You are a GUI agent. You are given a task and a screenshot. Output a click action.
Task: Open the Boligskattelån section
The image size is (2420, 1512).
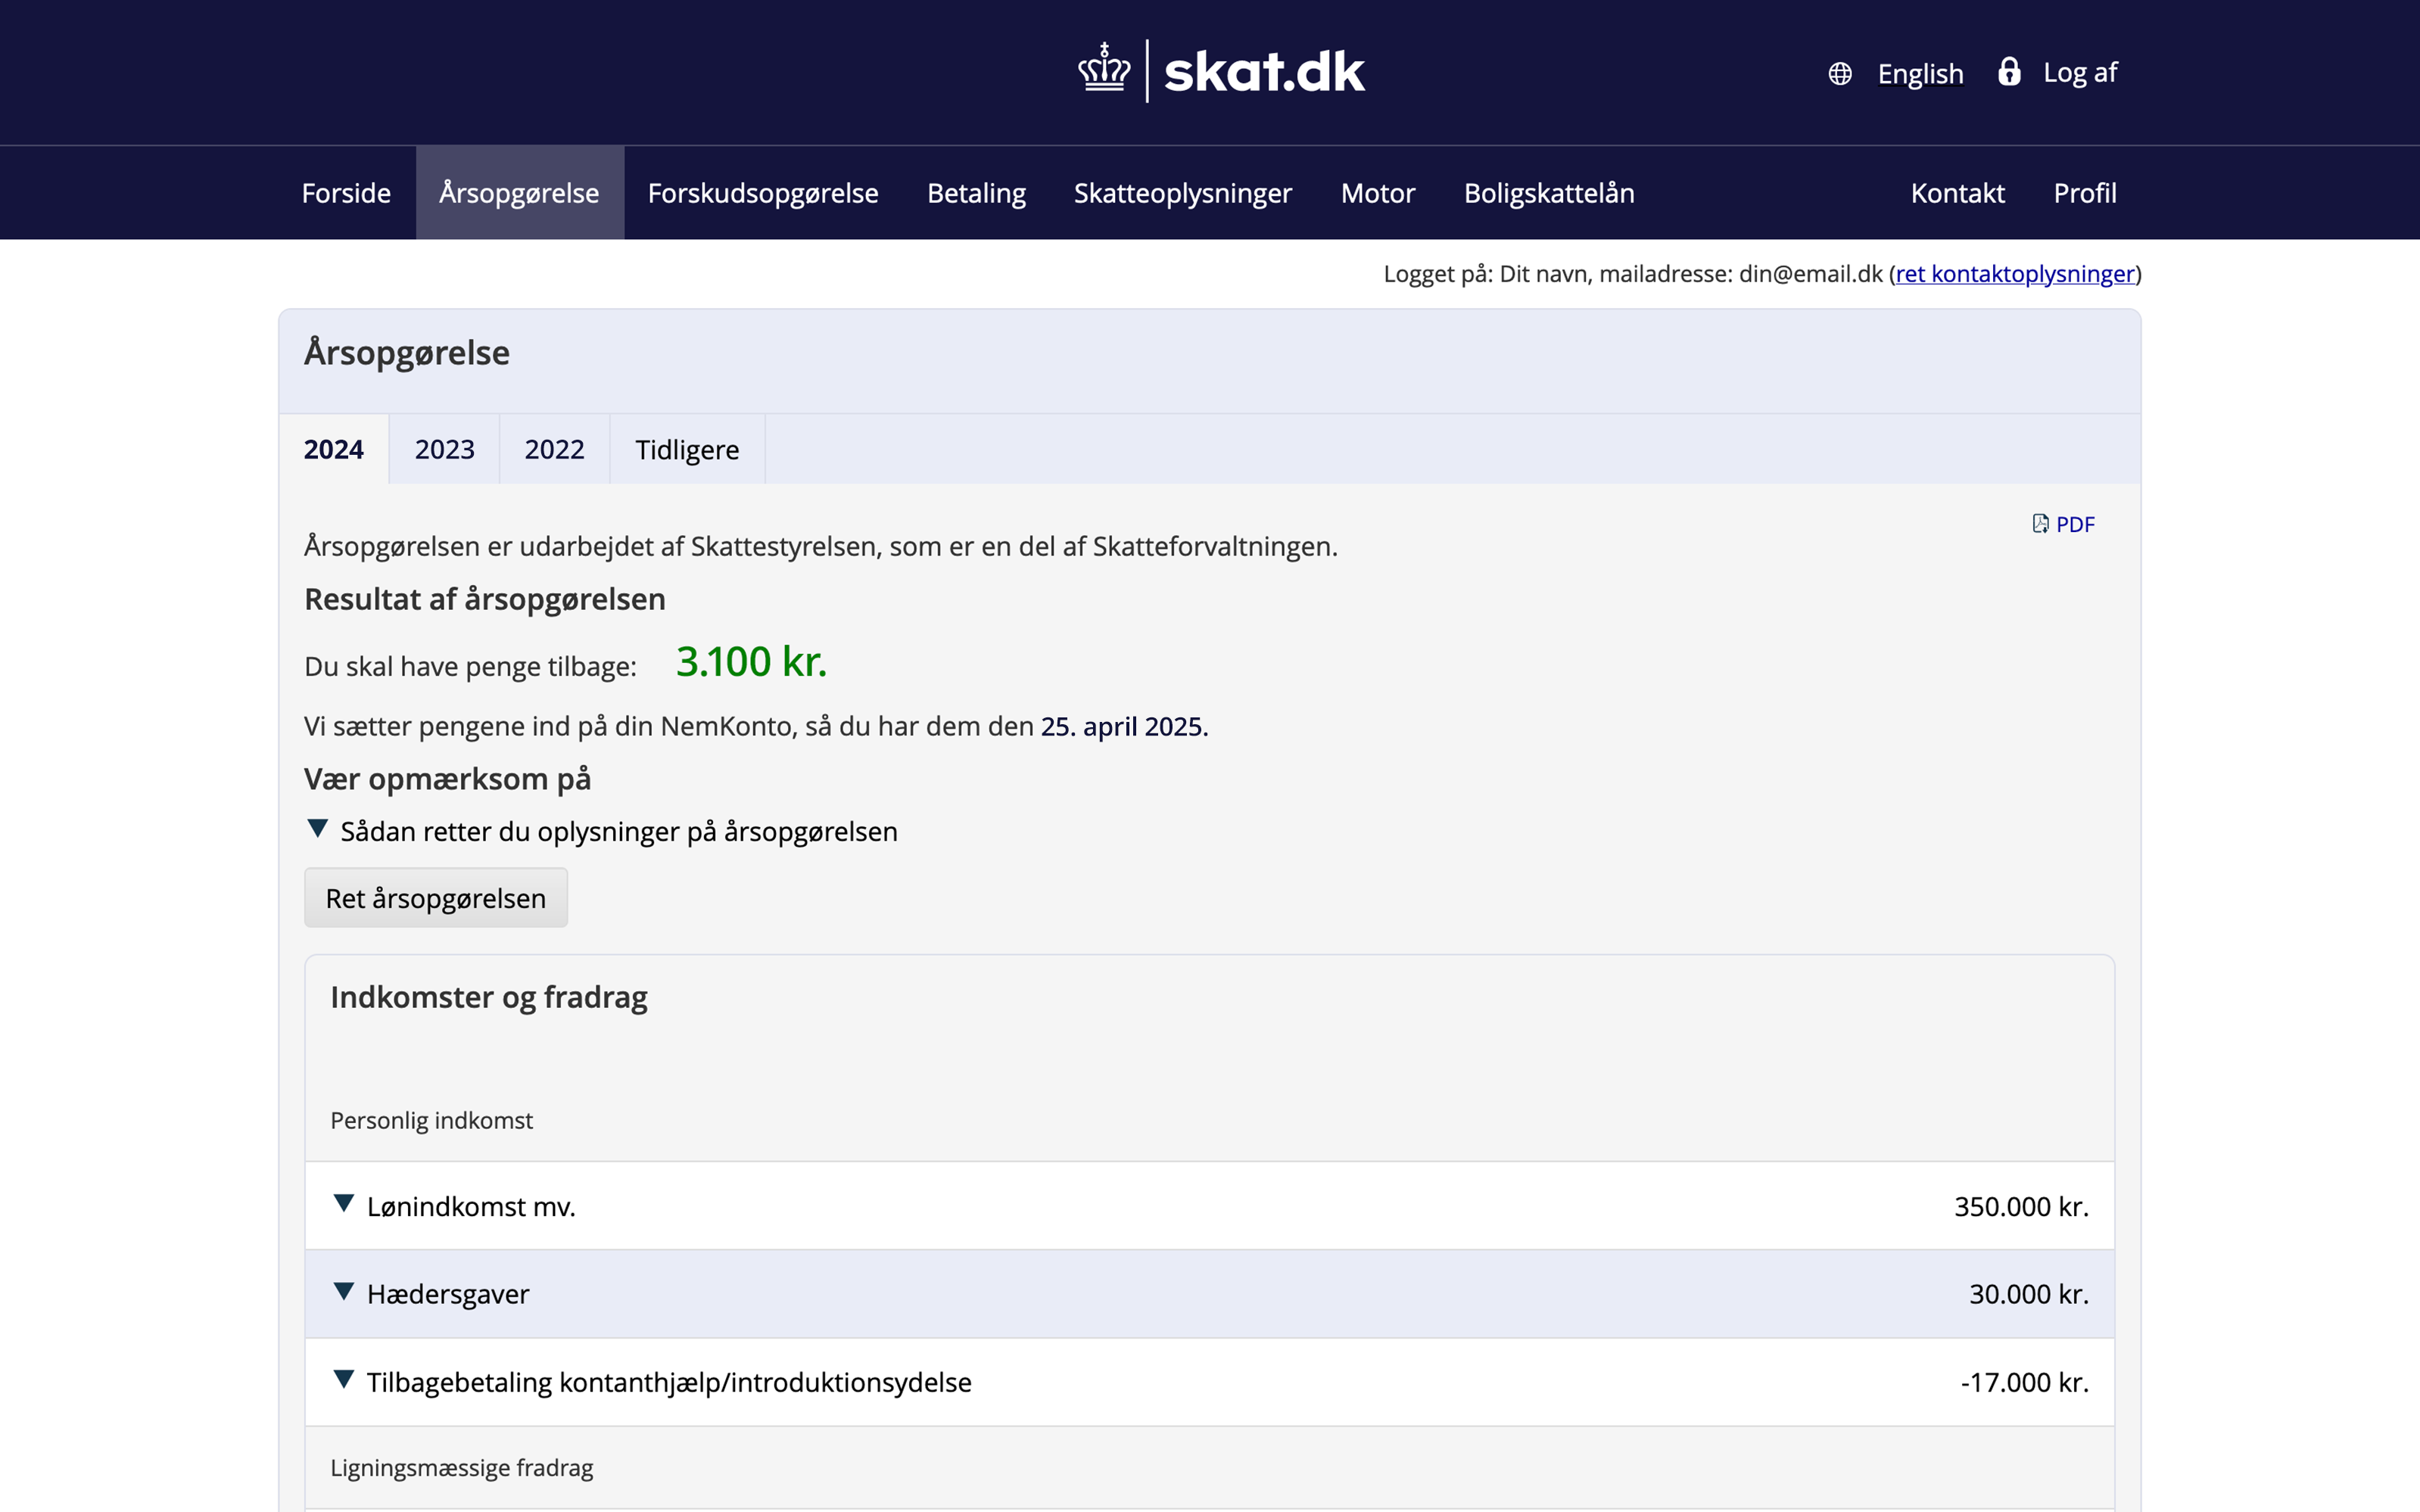(1549, 193)
